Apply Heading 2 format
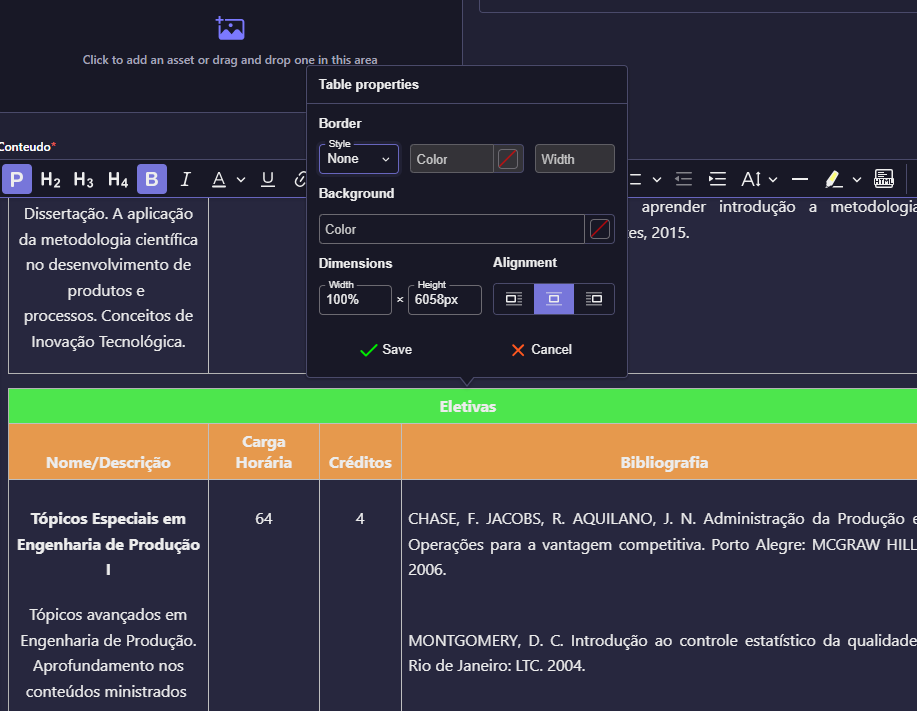The width and height of the screenshot is (917, 711). [50, 179]
